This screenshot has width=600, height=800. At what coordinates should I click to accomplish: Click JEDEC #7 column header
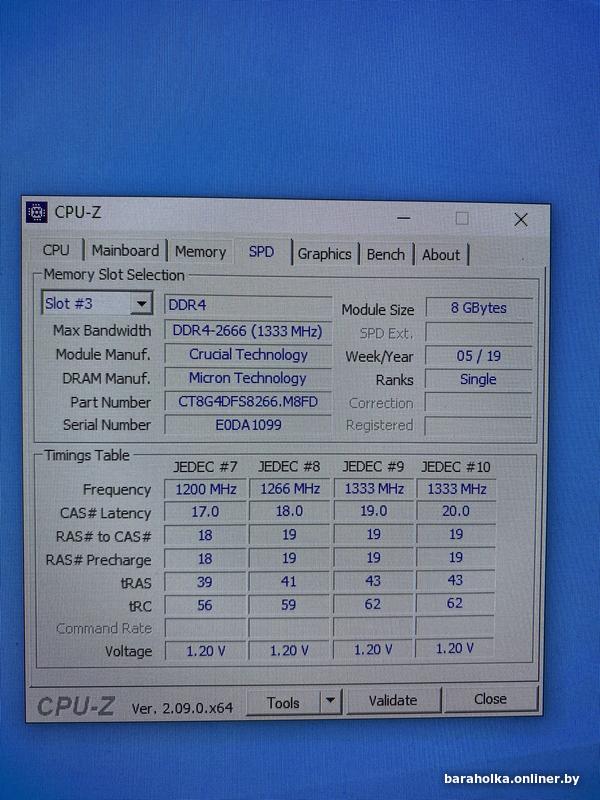[205, 467]
